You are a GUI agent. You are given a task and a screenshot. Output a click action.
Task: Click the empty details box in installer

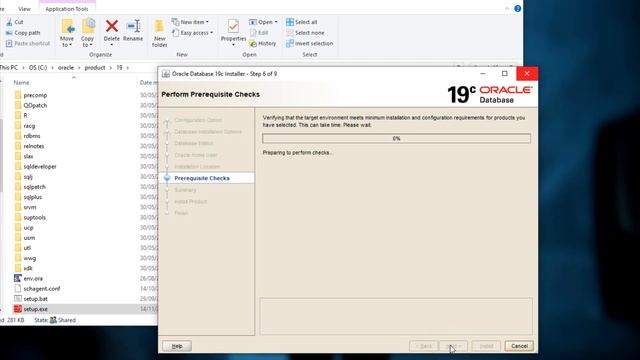(x=396, y=316)
